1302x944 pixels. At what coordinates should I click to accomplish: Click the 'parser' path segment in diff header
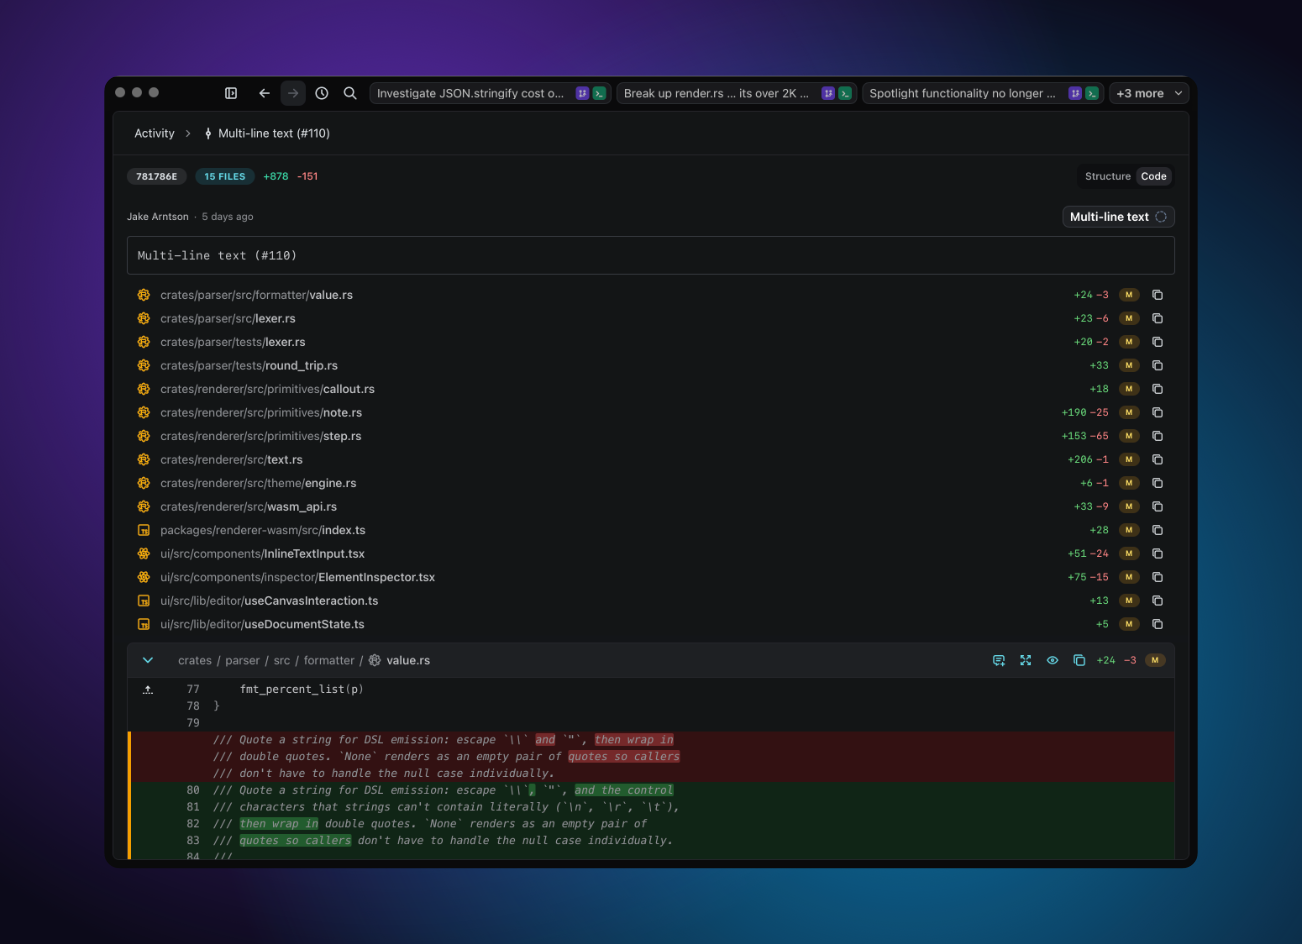242,660
